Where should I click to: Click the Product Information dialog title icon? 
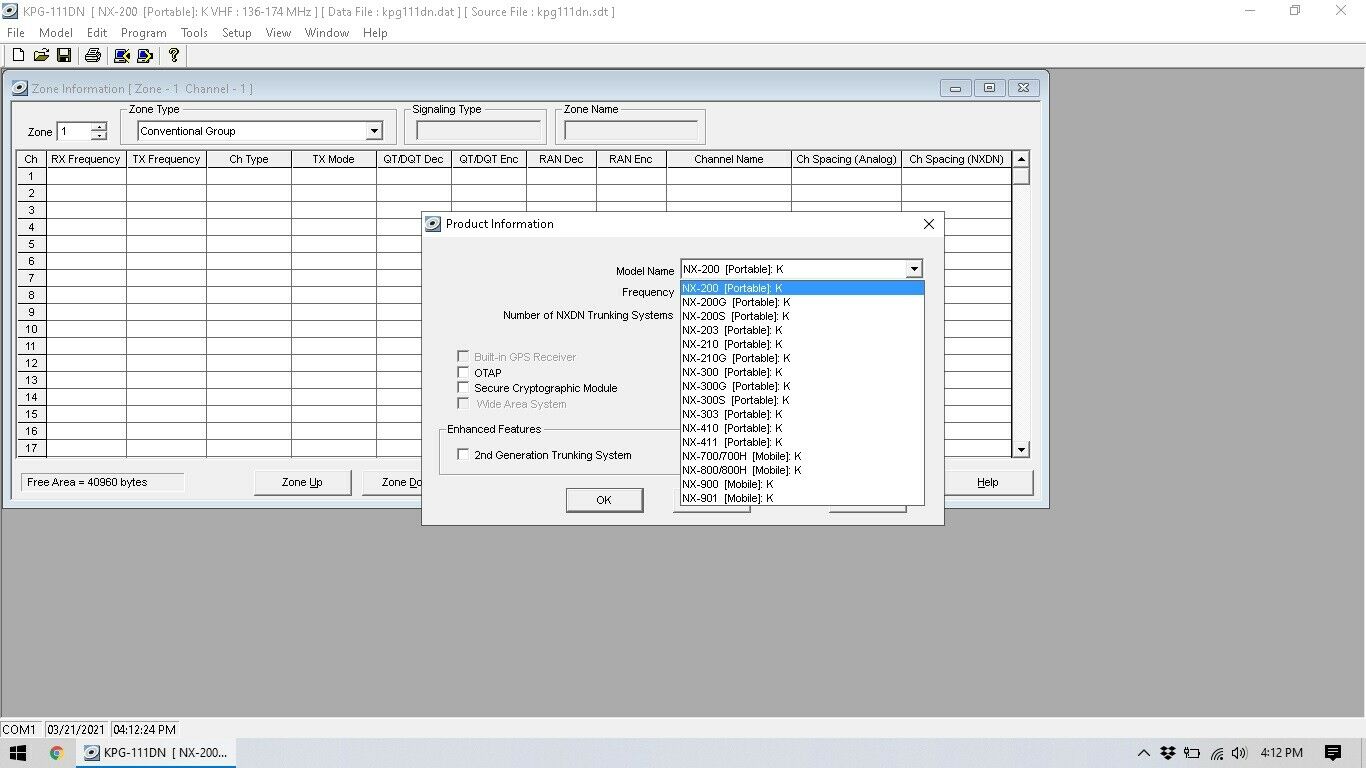(433, 224)
